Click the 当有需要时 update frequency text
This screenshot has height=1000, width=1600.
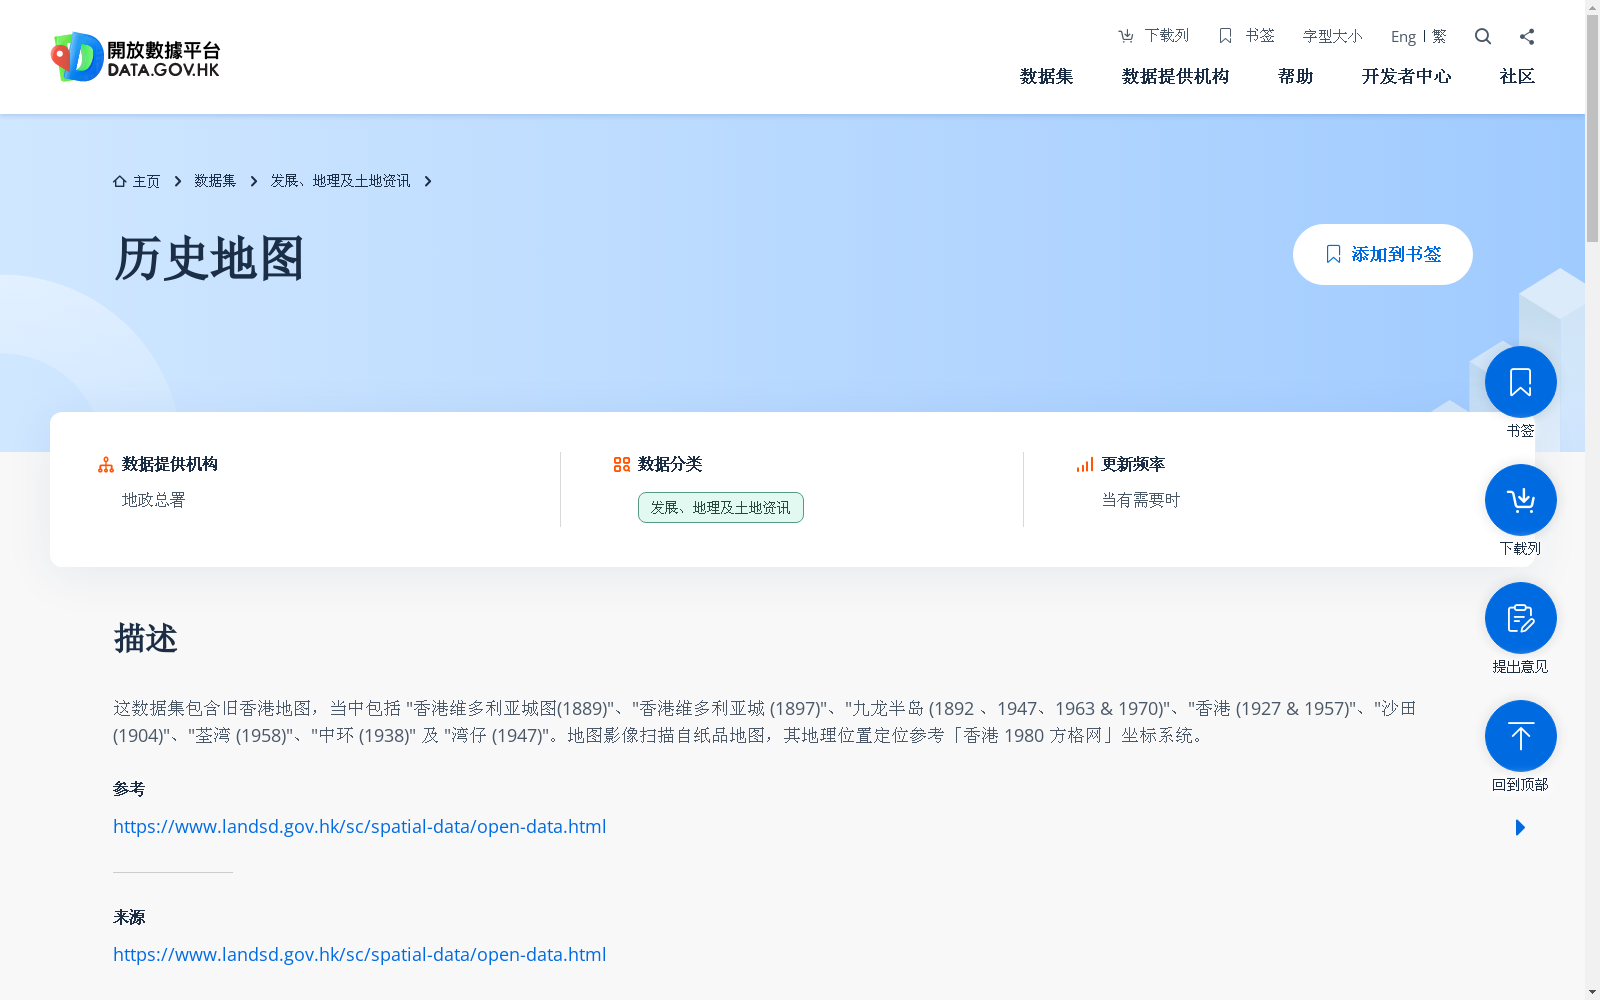point(1141,500)
